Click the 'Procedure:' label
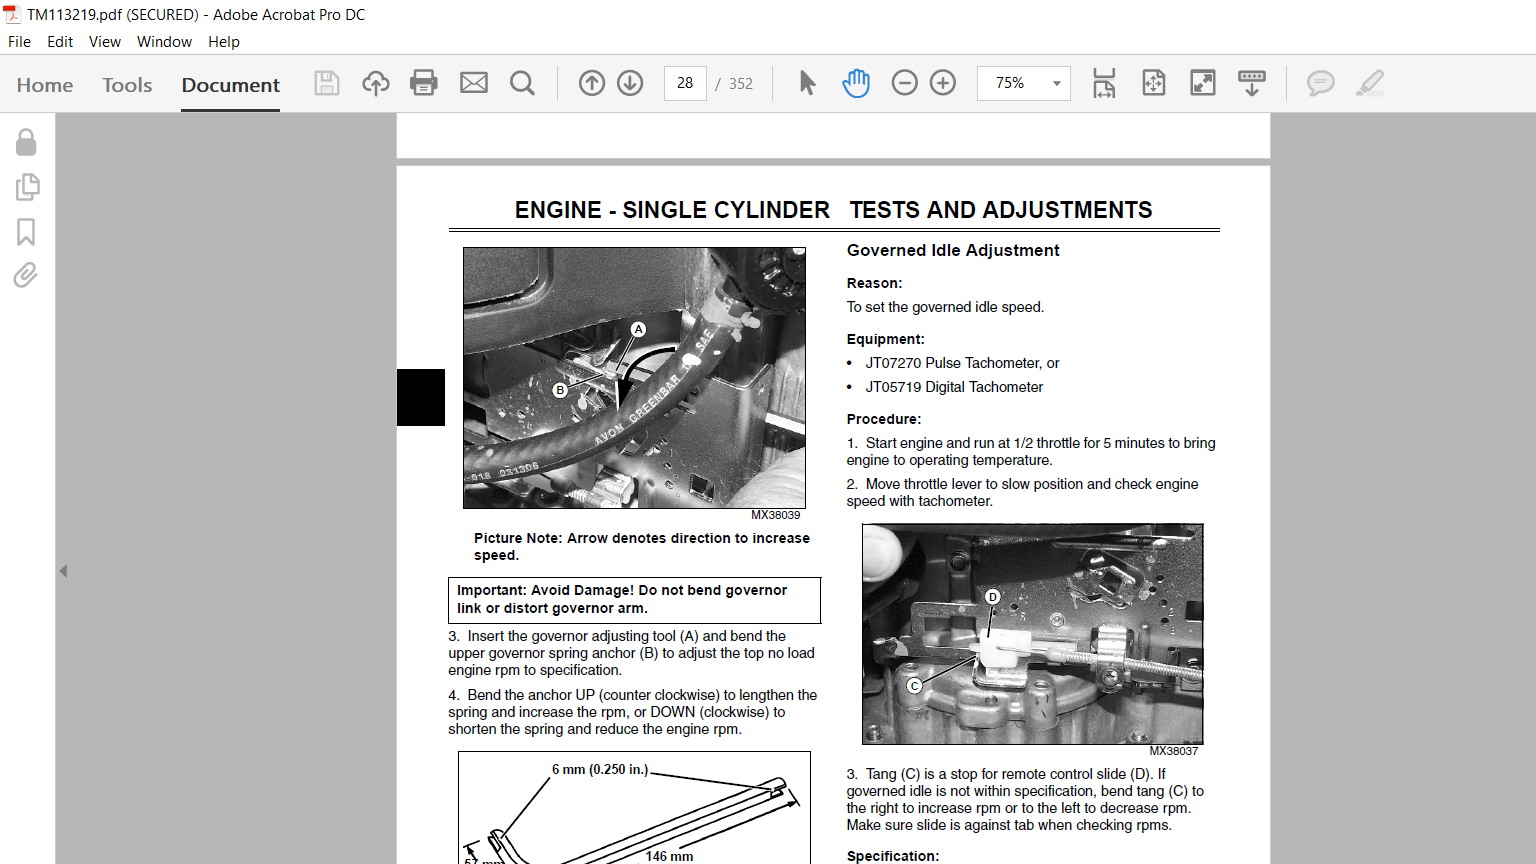 point(884,419)
